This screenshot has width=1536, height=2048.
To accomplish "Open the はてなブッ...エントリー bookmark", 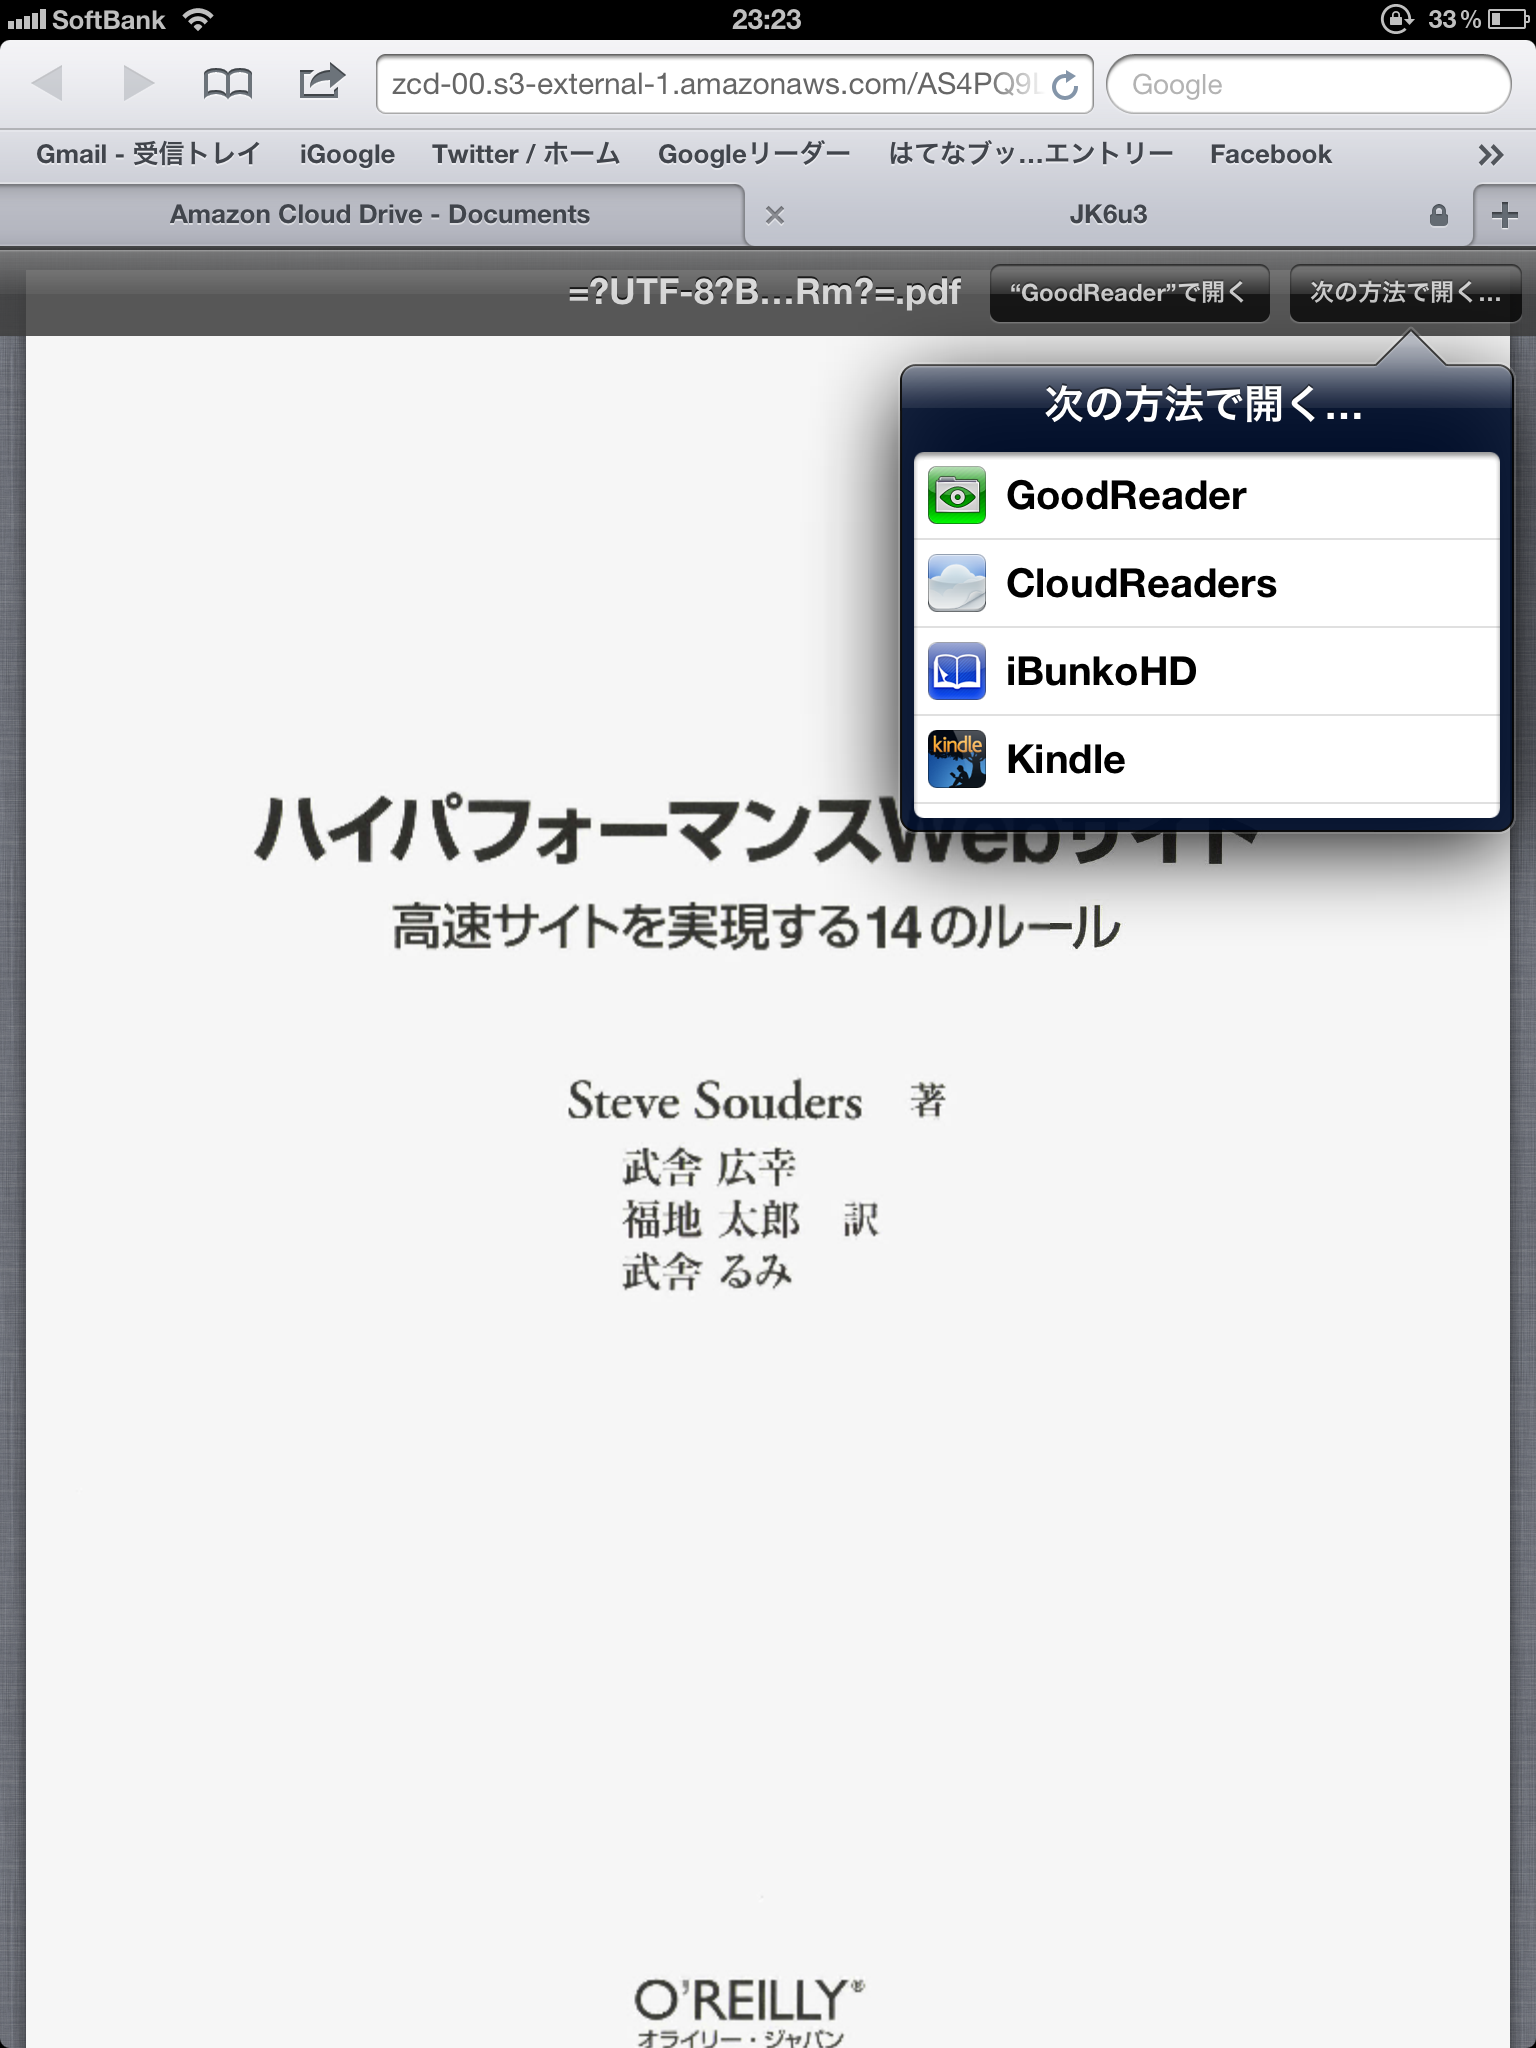I will 1031,154.
